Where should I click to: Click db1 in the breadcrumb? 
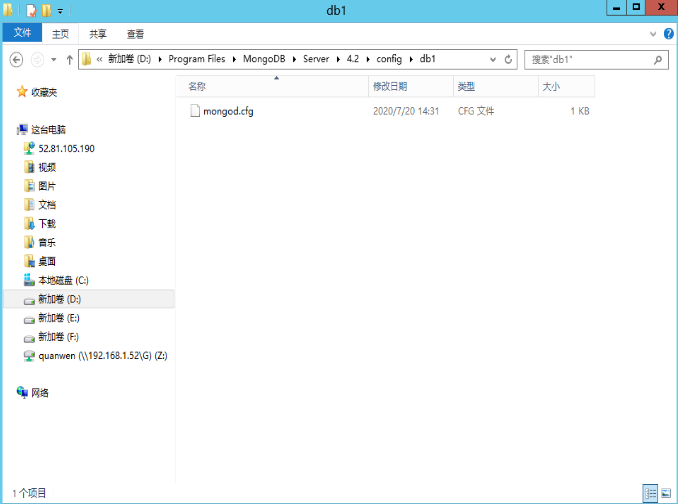click(x=427, y=59)
